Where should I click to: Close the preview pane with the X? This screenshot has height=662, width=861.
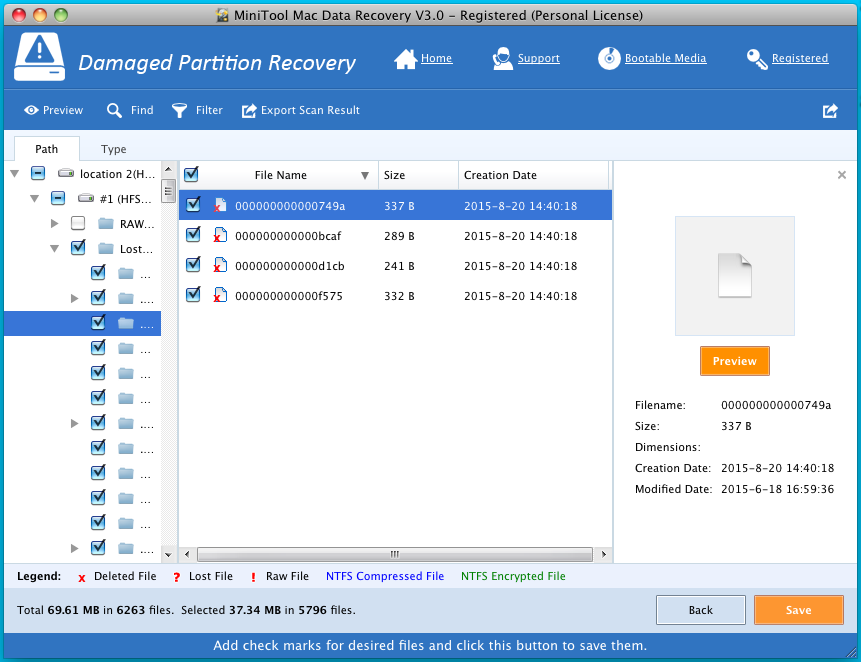(841, 175)
